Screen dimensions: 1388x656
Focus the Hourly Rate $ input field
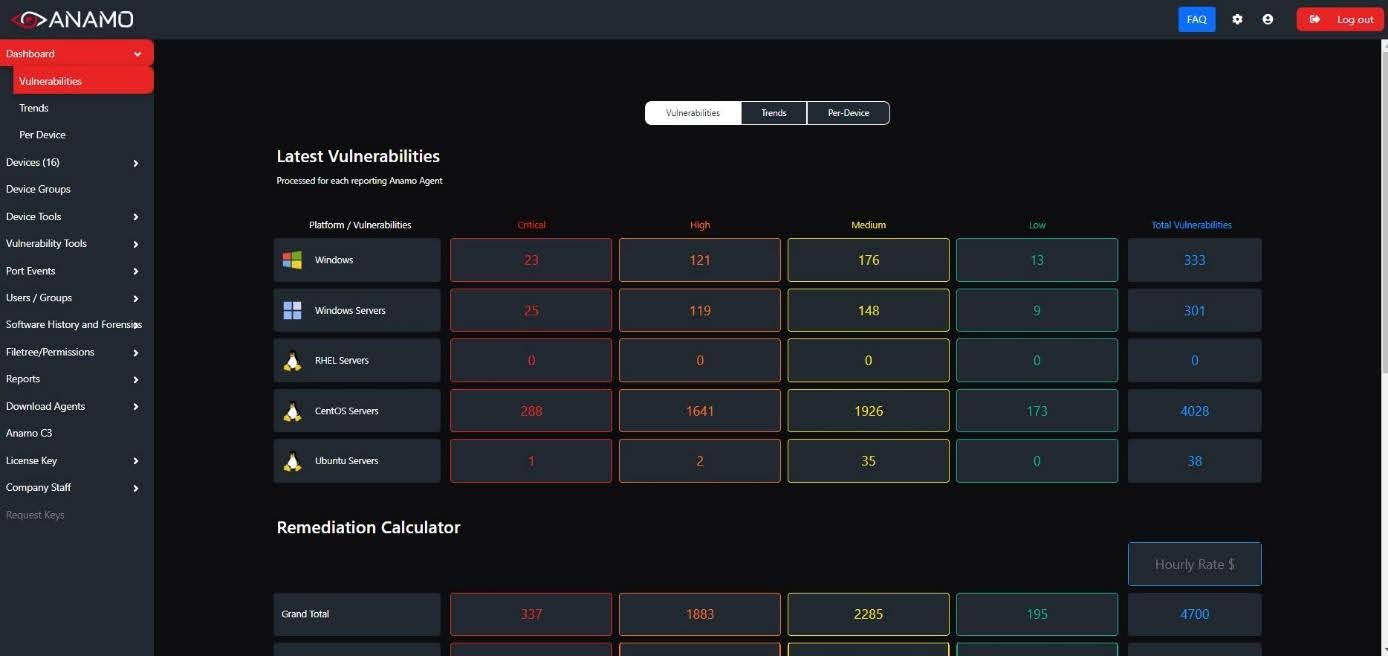coord(1194,564)
